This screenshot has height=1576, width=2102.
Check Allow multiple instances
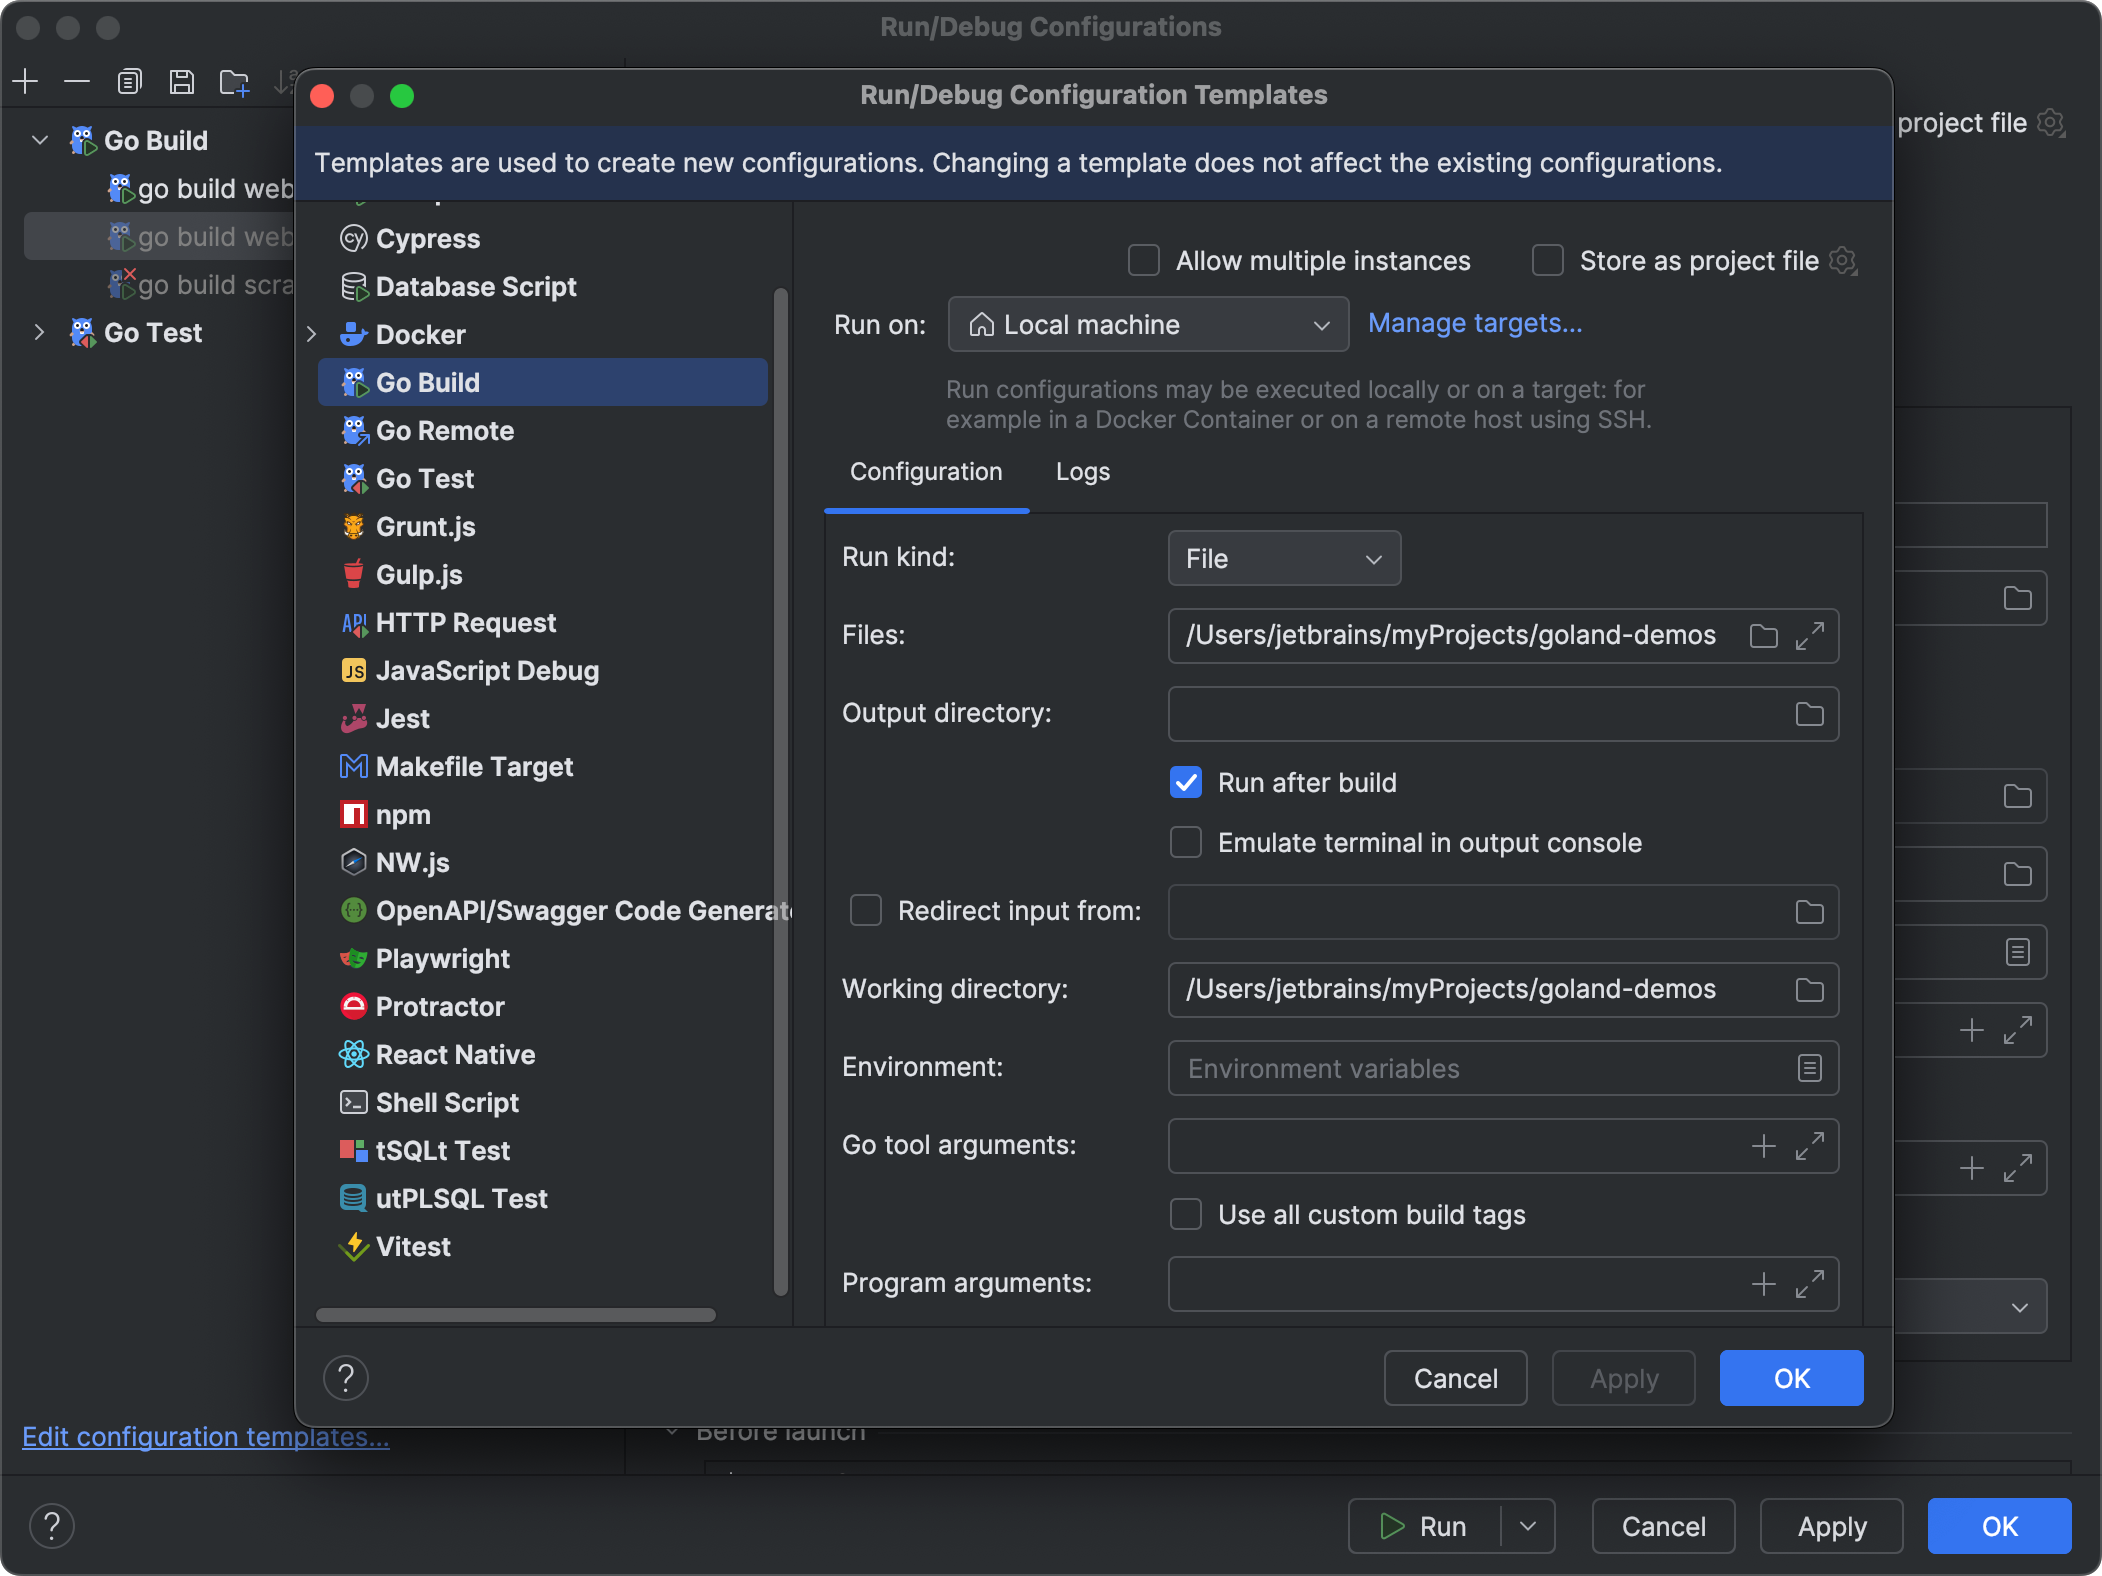pyautogui.click(x=1142, y=260)
